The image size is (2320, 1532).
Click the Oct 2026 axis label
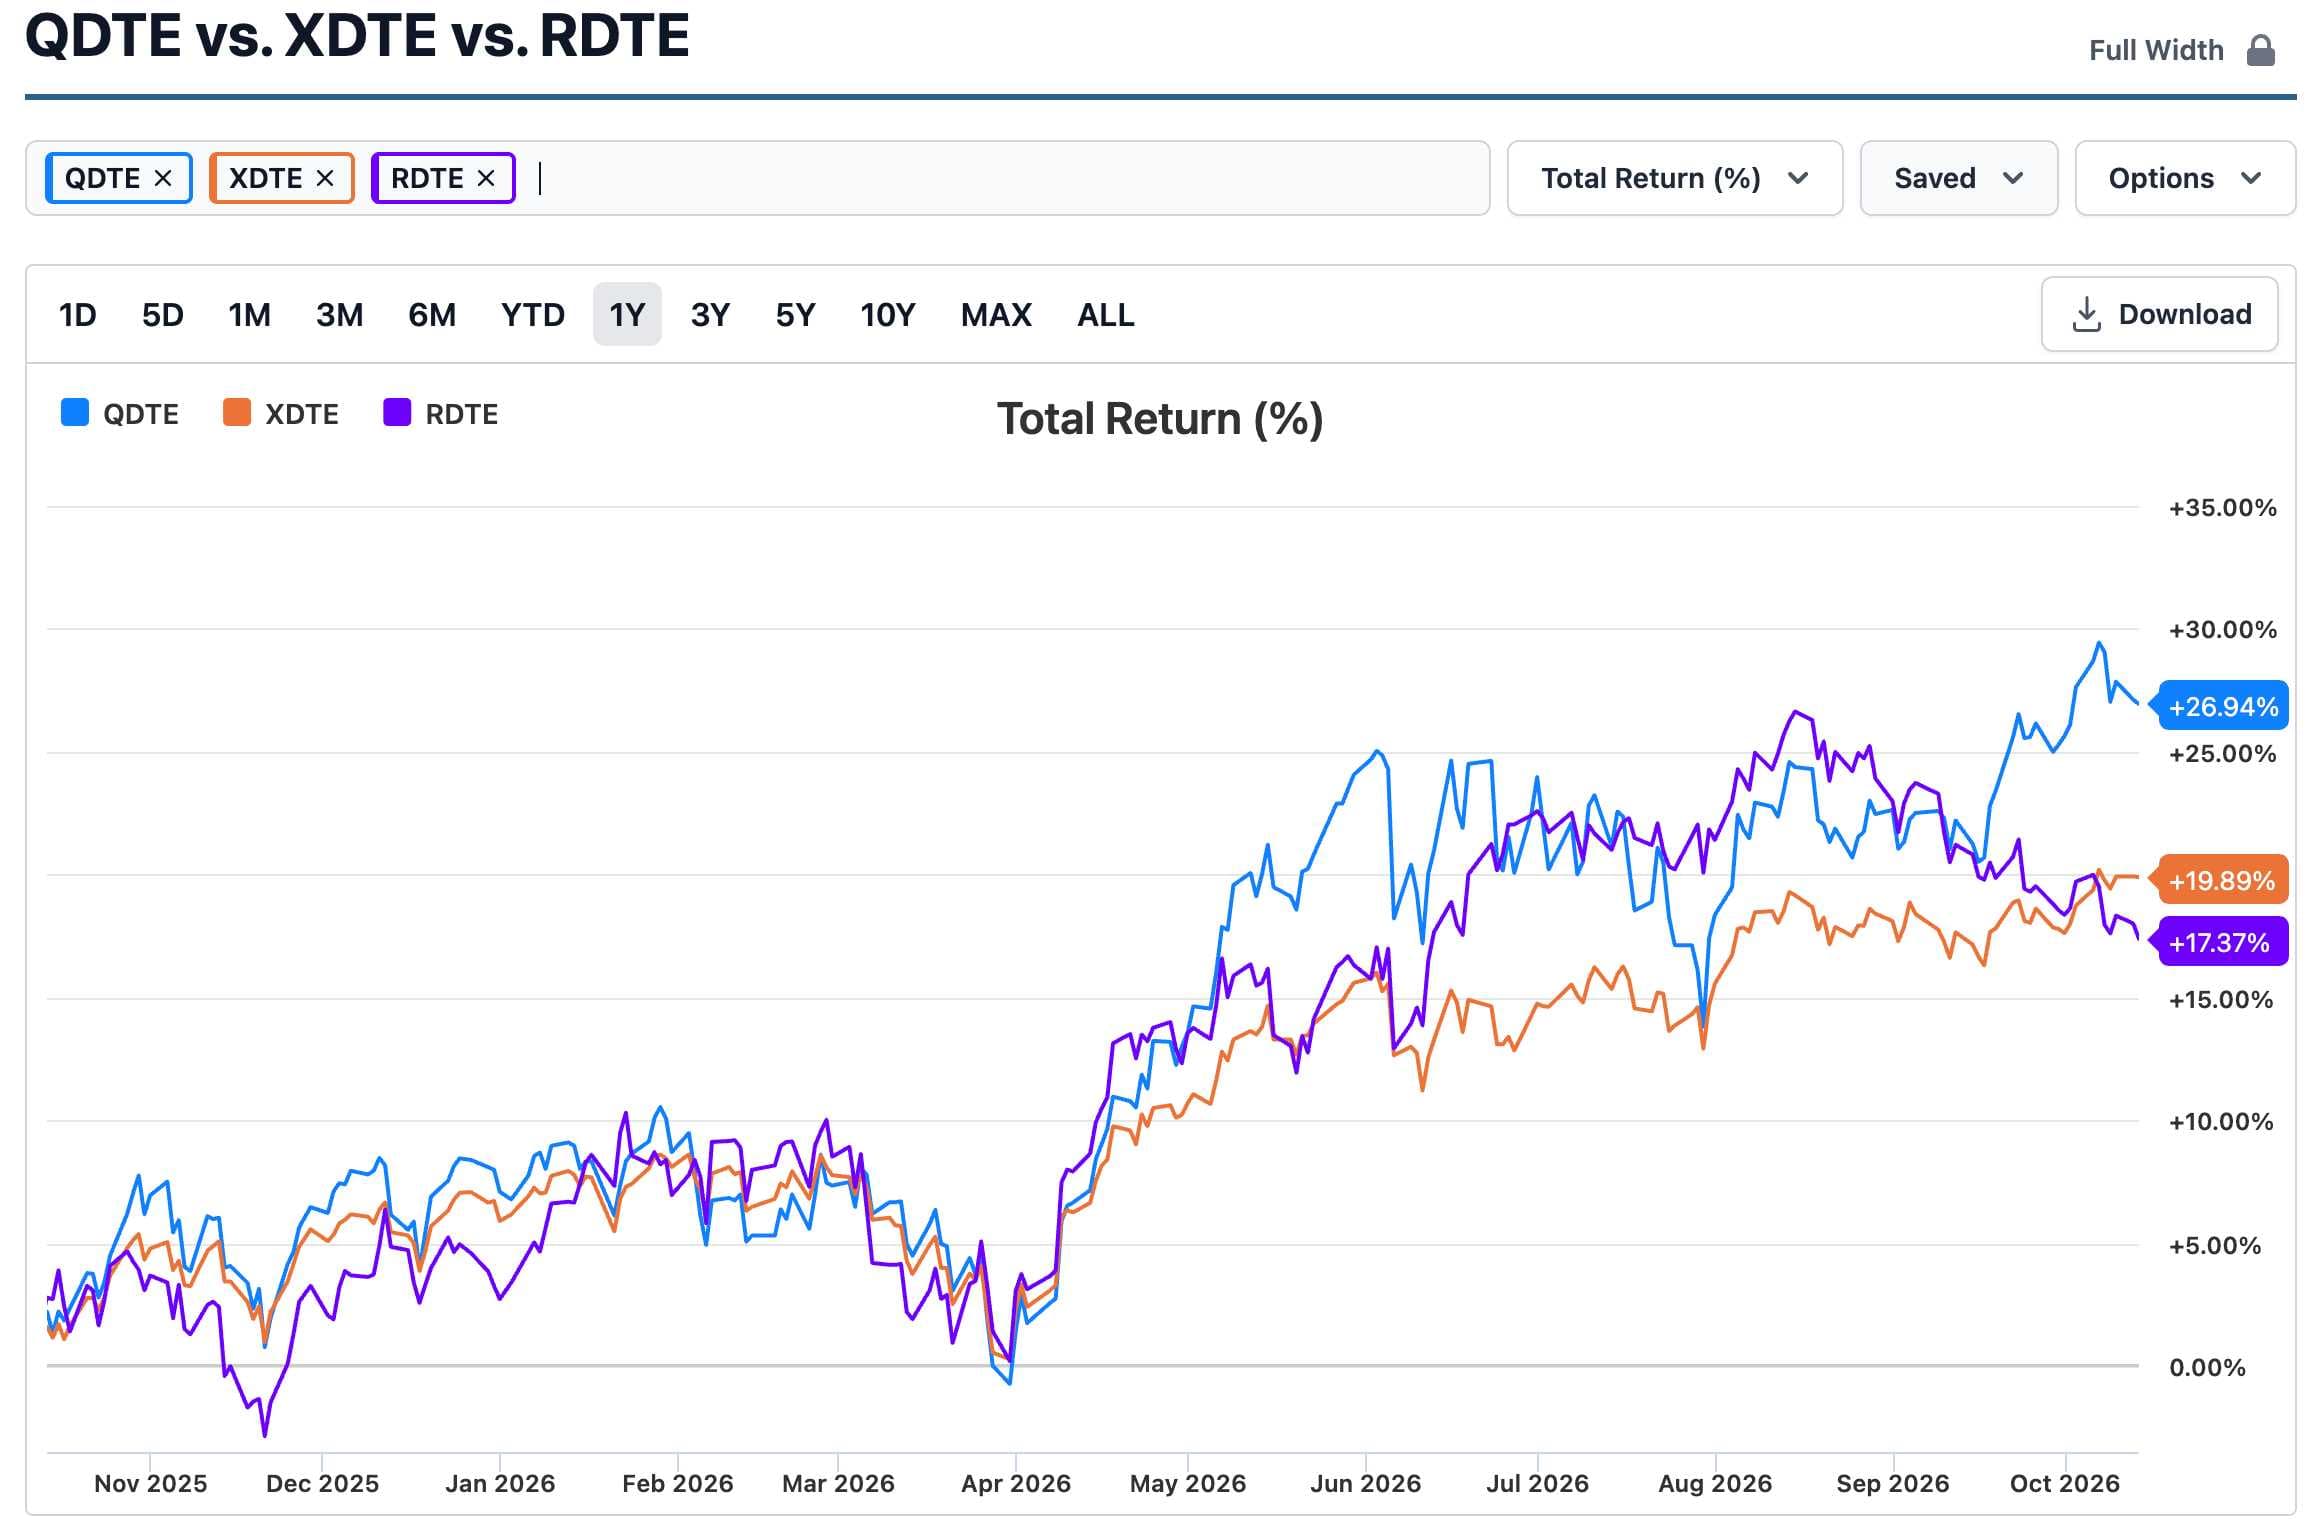2065,1483
